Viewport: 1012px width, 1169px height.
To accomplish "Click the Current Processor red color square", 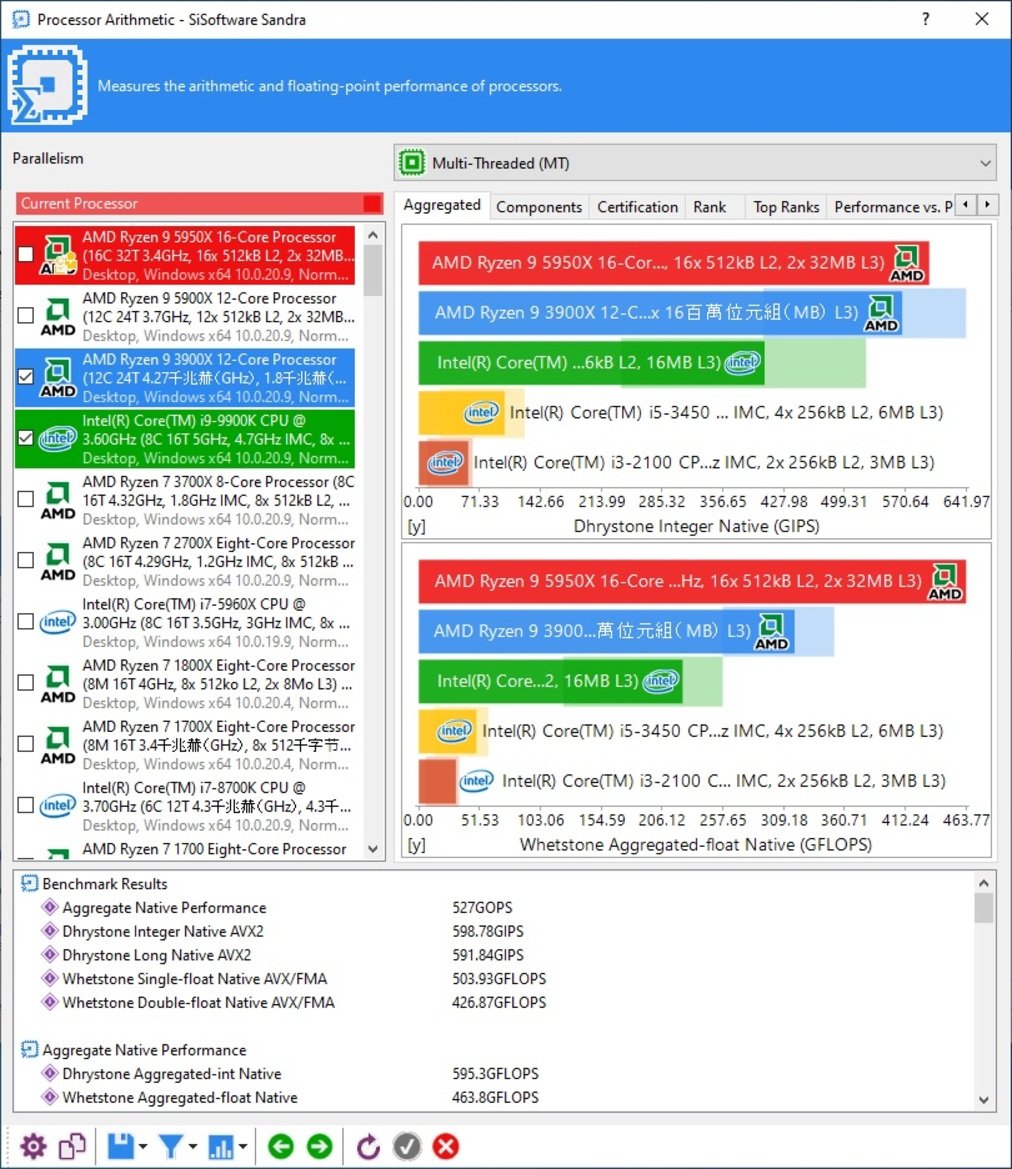I will (371, 204).
